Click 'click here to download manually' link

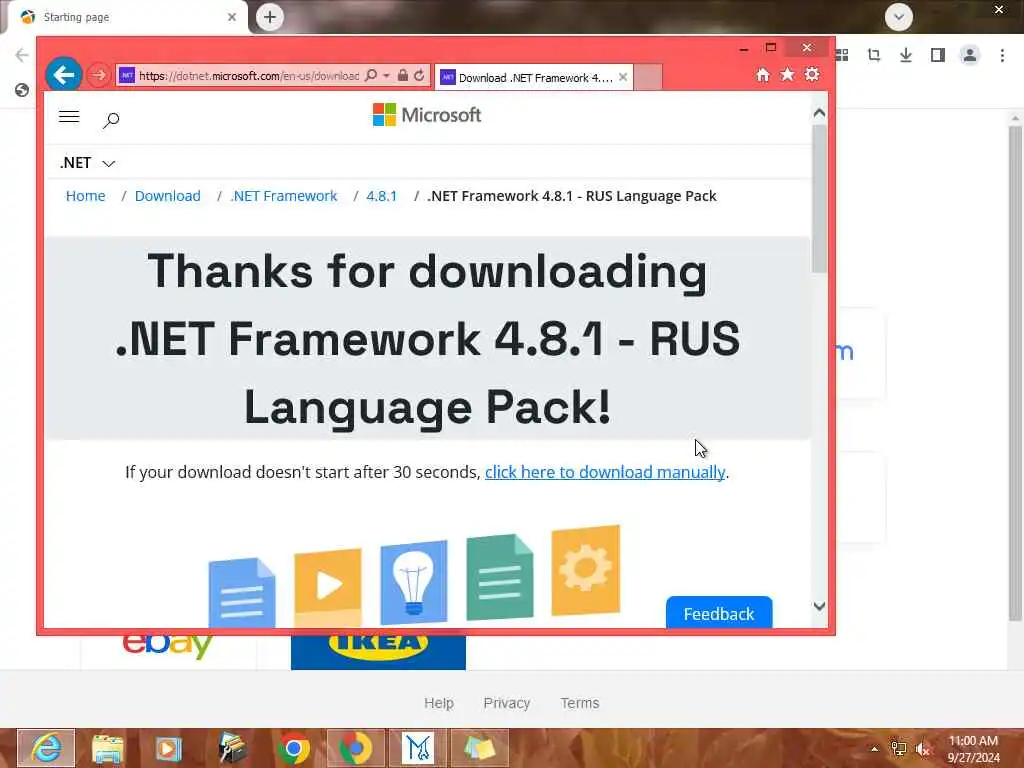pos(605,472)
